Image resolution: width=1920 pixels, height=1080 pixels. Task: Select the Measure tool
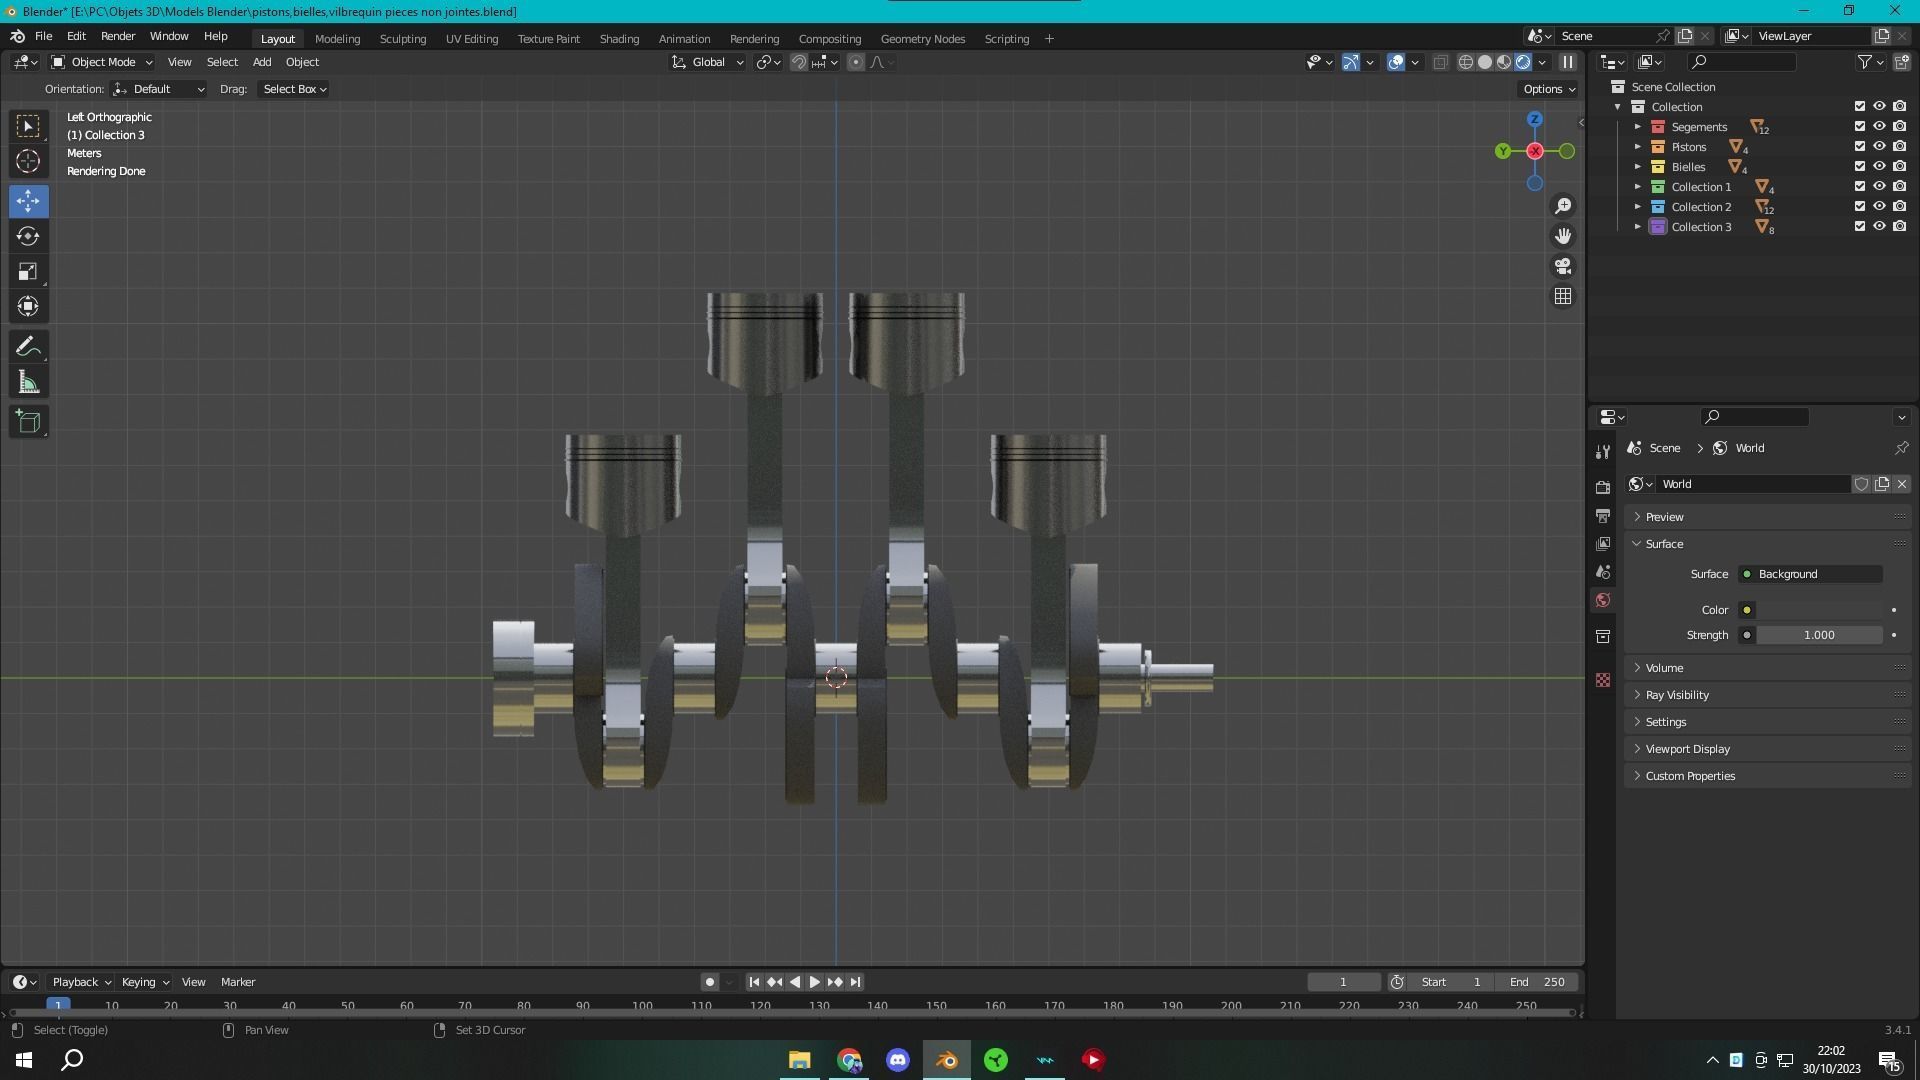(28, 382)
